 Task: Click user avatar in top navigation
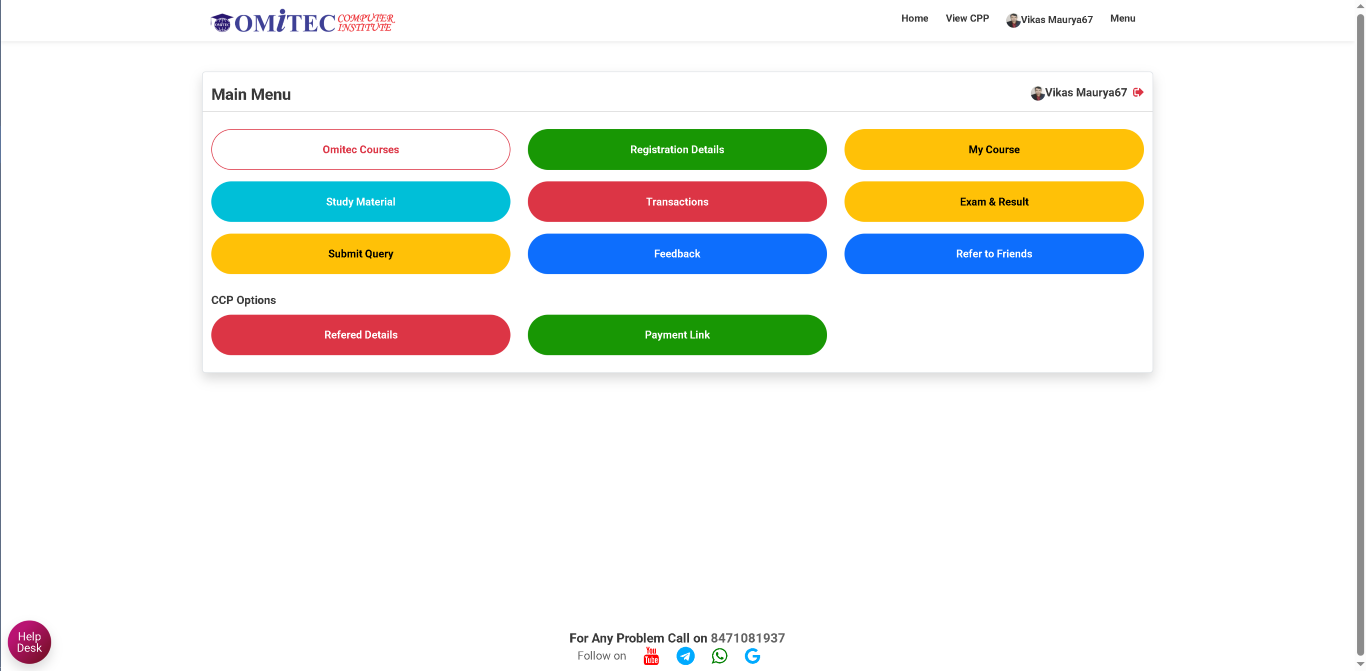click(x=1013, y=20)
